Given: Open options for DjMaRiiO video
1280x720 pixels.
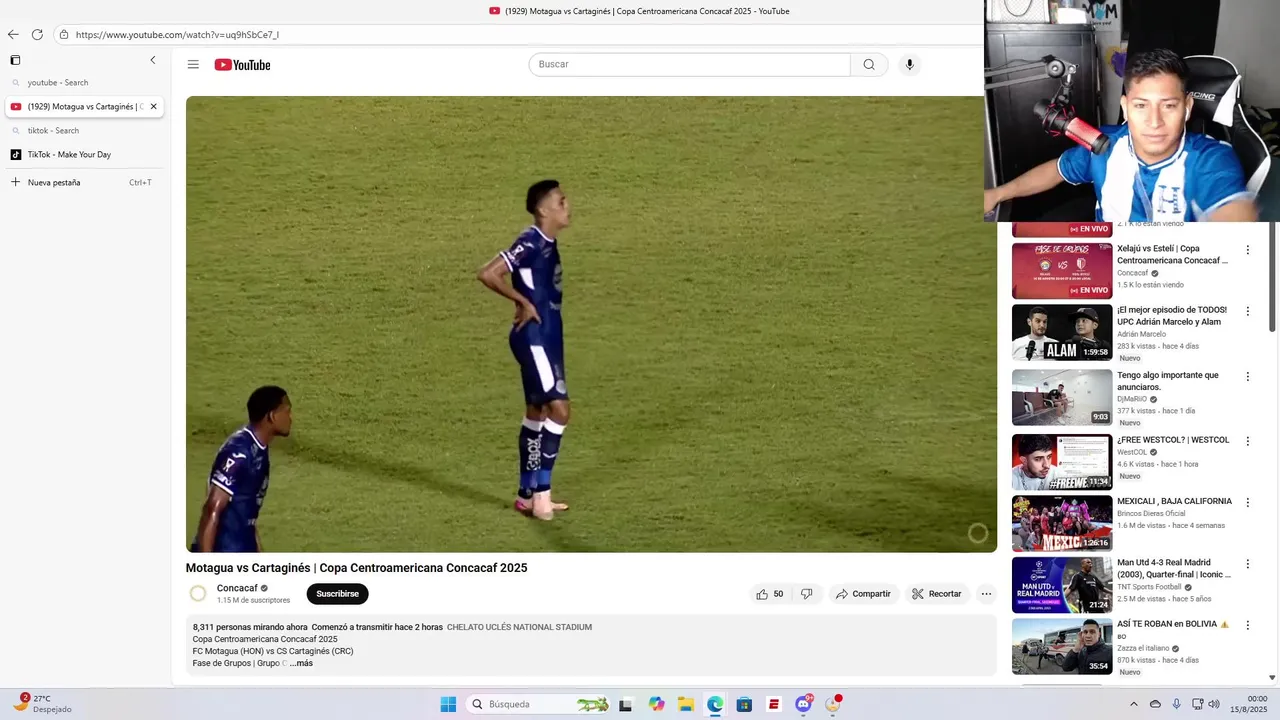Looking at the screenshot, I should click(1247, 376).
